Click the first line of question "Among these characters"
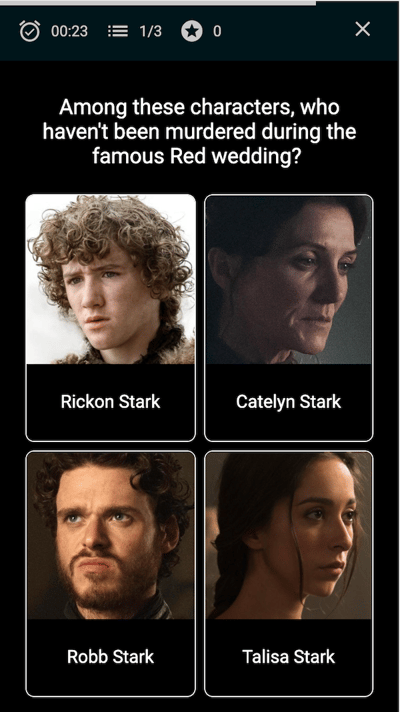The height and width of the screenshot is (712, 400). tap(199, 108)
